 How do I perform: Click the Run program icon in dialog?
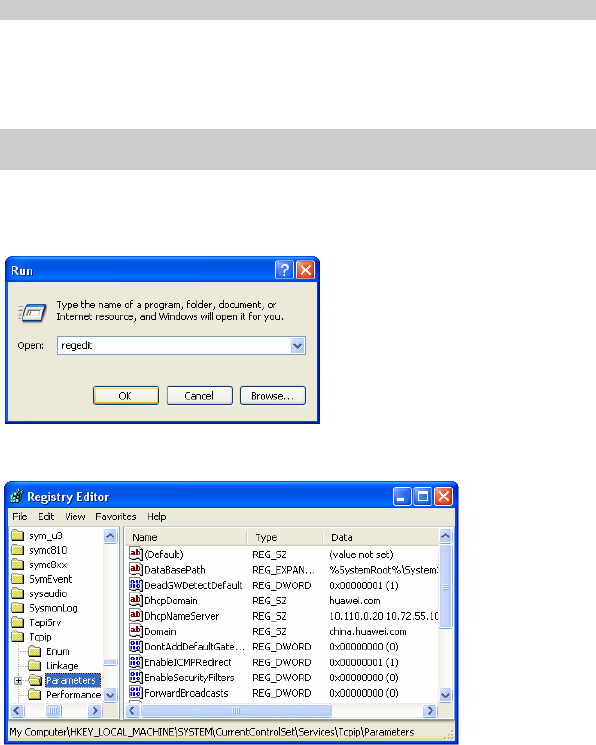[x=33, y=313]
